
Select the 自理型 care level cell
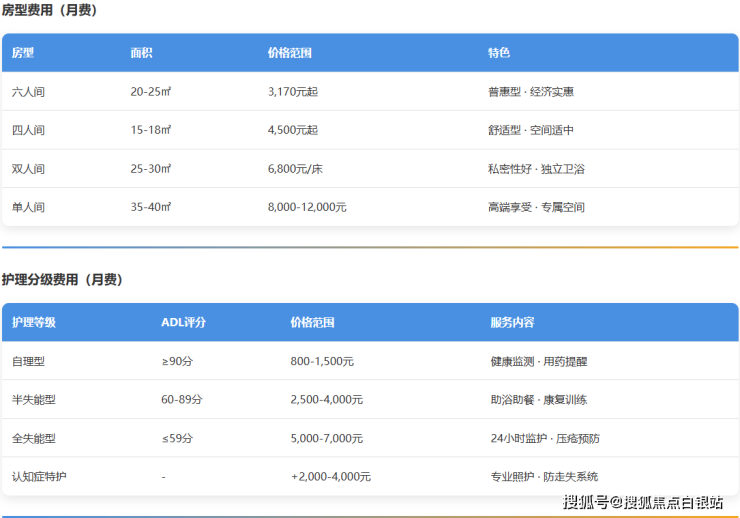coord(28,361)
